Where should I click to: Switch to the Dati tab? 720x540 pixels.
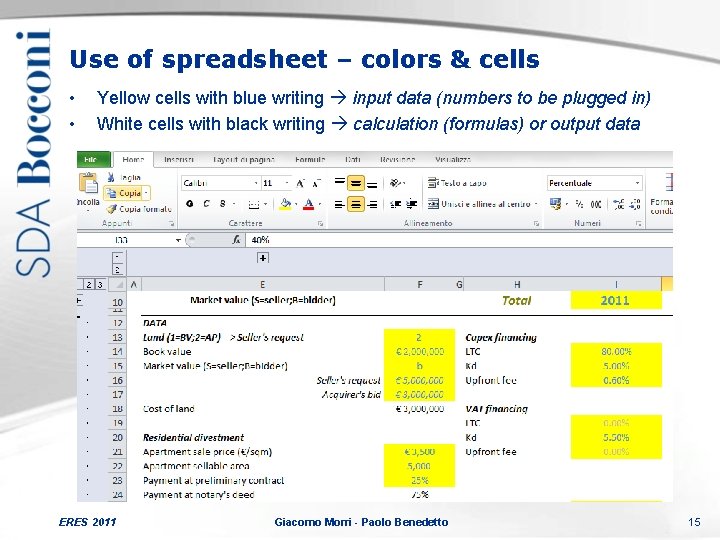point(353,159)
